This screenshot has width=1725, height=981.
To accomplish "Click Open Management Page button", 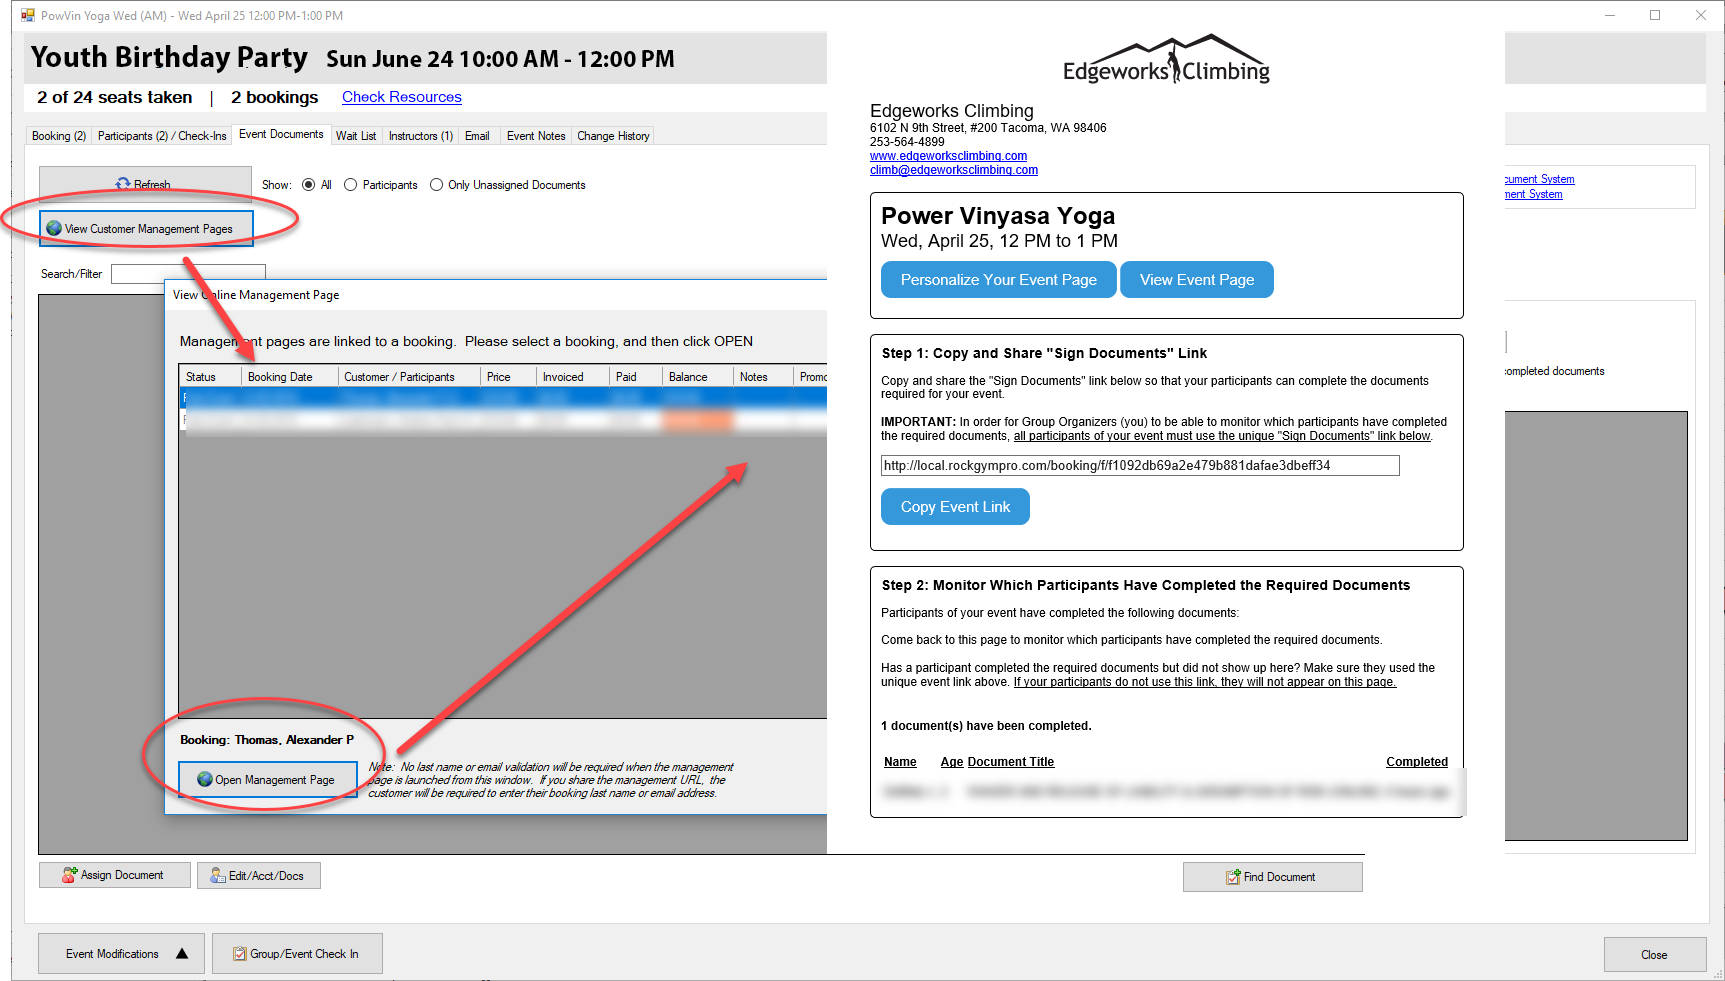I will tap(268, 780).
